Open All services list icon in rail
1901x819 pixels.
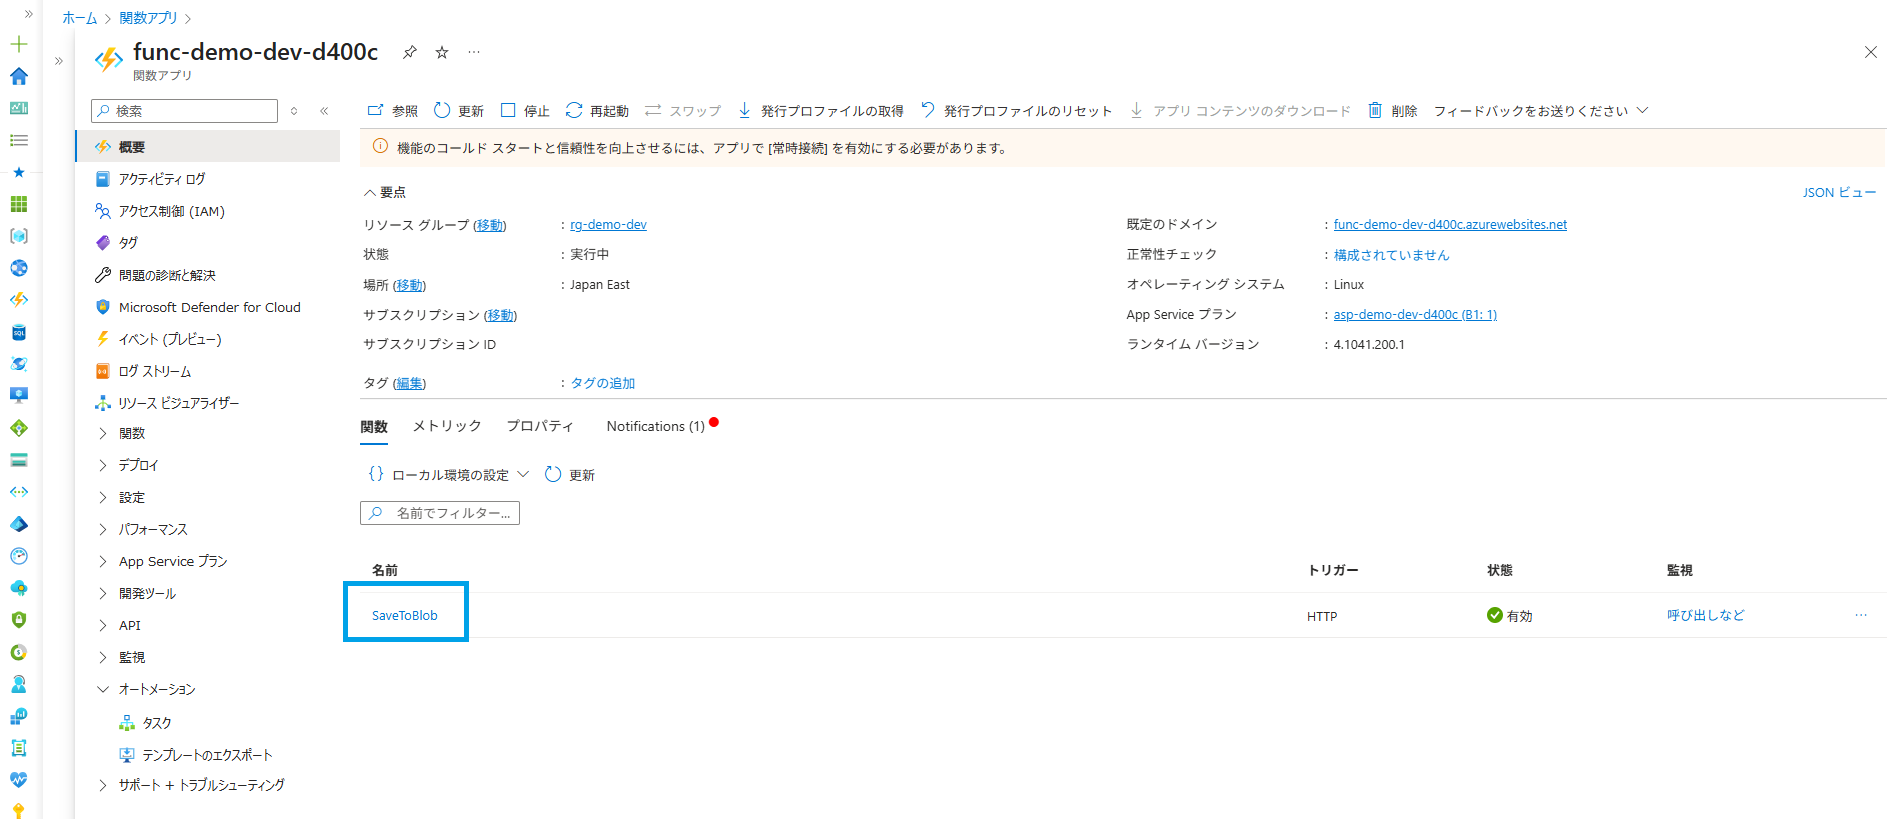(x=19, y=140)
